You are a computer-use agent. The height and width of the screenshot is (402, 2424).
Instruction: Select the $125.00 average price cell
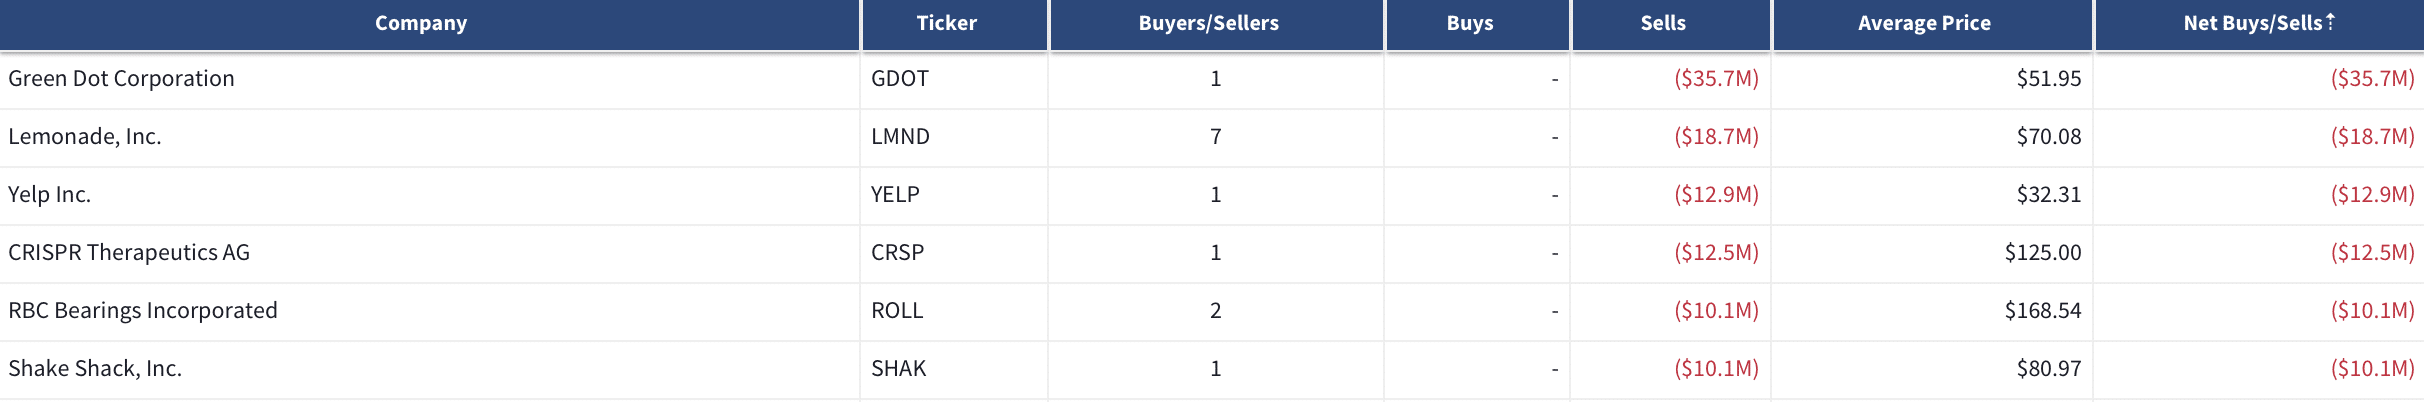(x=1932, y=253)
